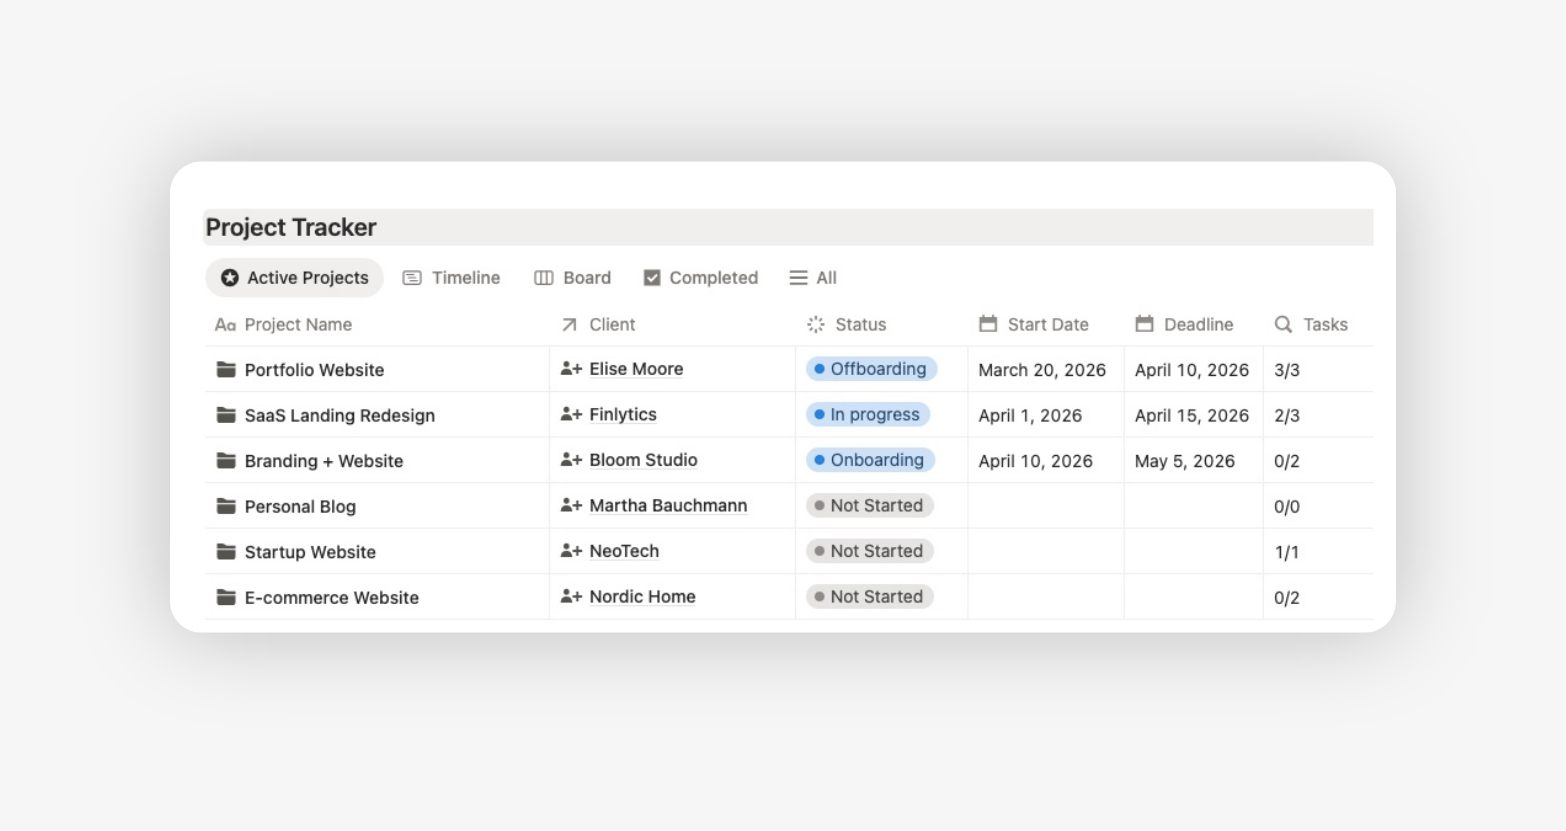Screen dimensions: 1566x831
Task: Click the folder icon beside Portfolio Website
Action: pos(225,369)
